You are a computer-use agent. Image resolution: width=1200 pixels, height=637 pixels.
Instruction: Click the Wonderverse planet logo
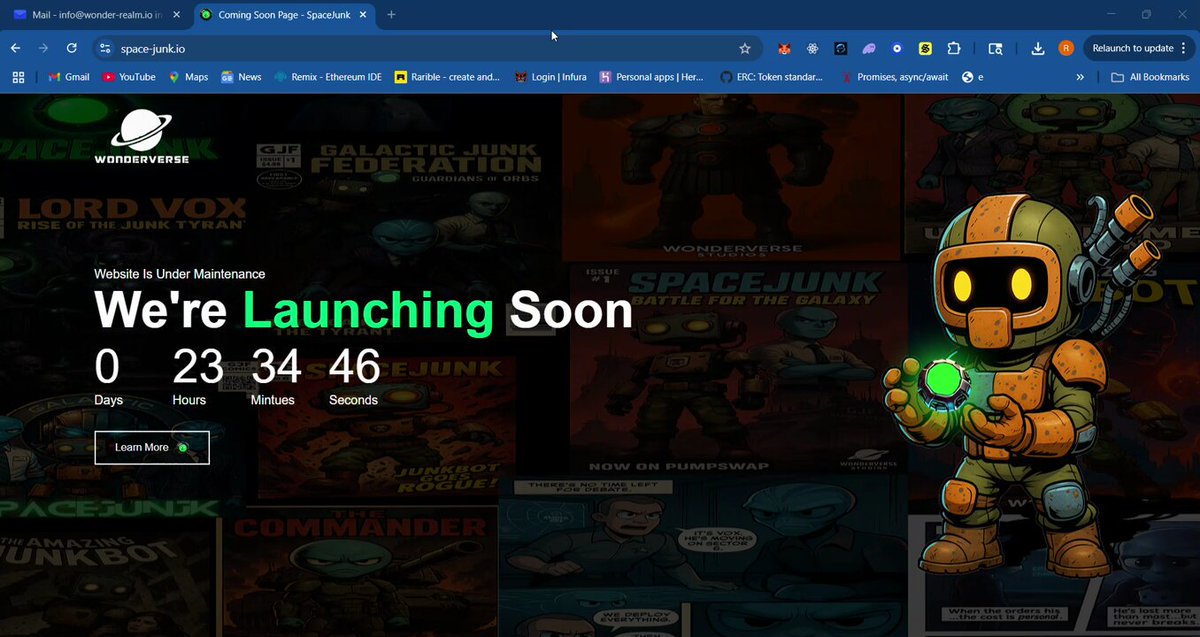[x=141, y=137]
